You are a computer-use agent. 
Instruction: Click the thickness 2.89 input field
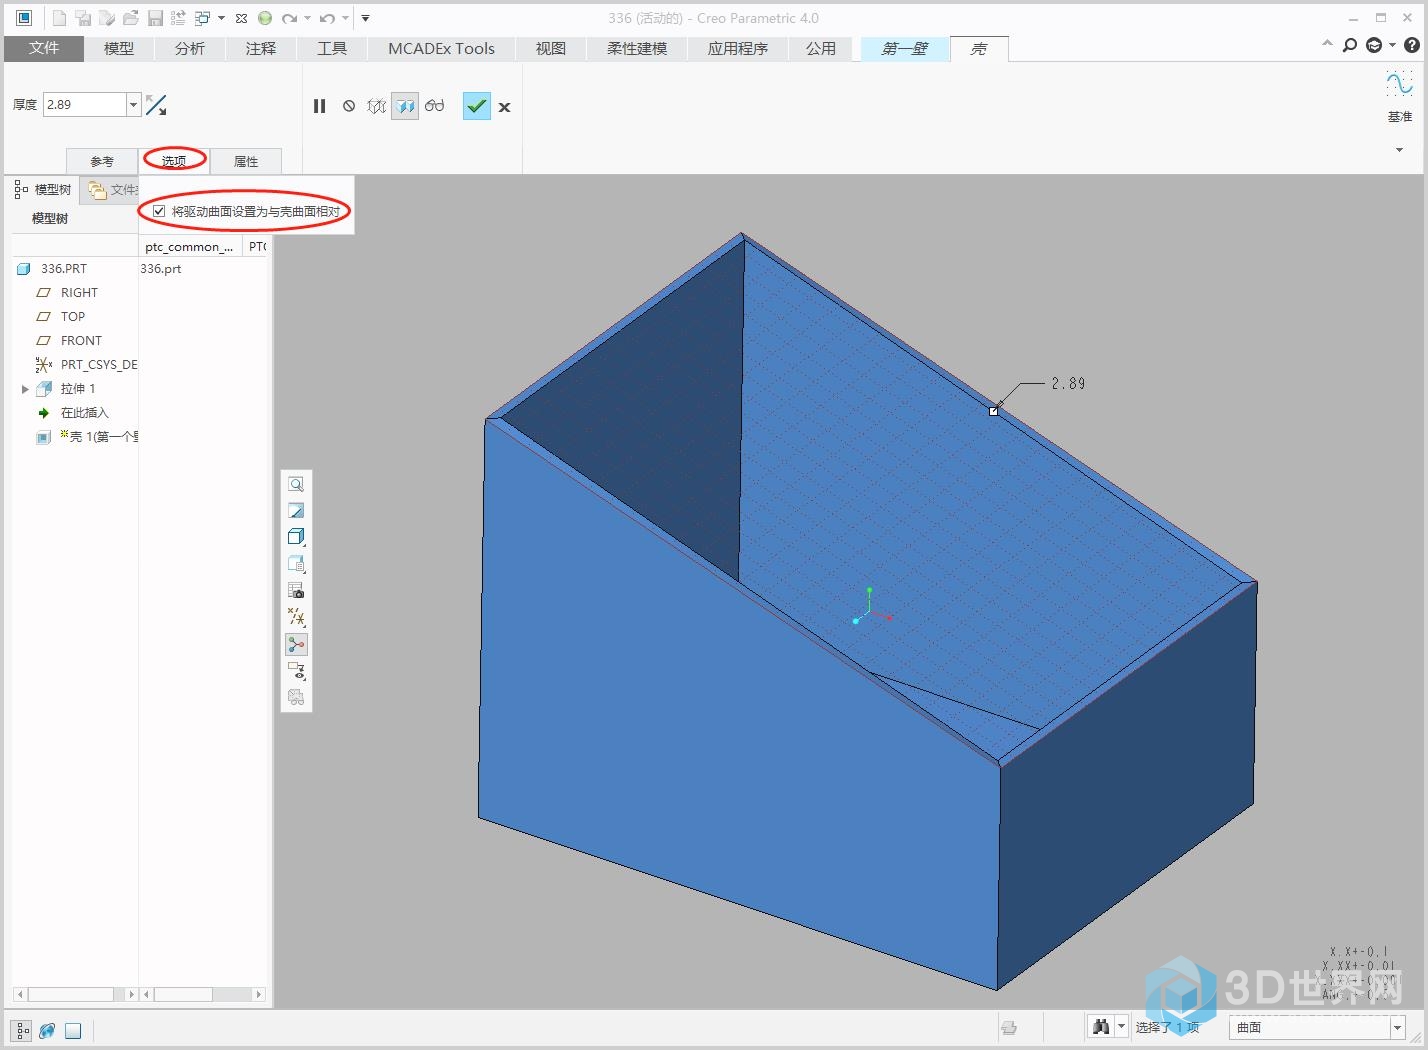pyautogui.click(x=84, y=104)
